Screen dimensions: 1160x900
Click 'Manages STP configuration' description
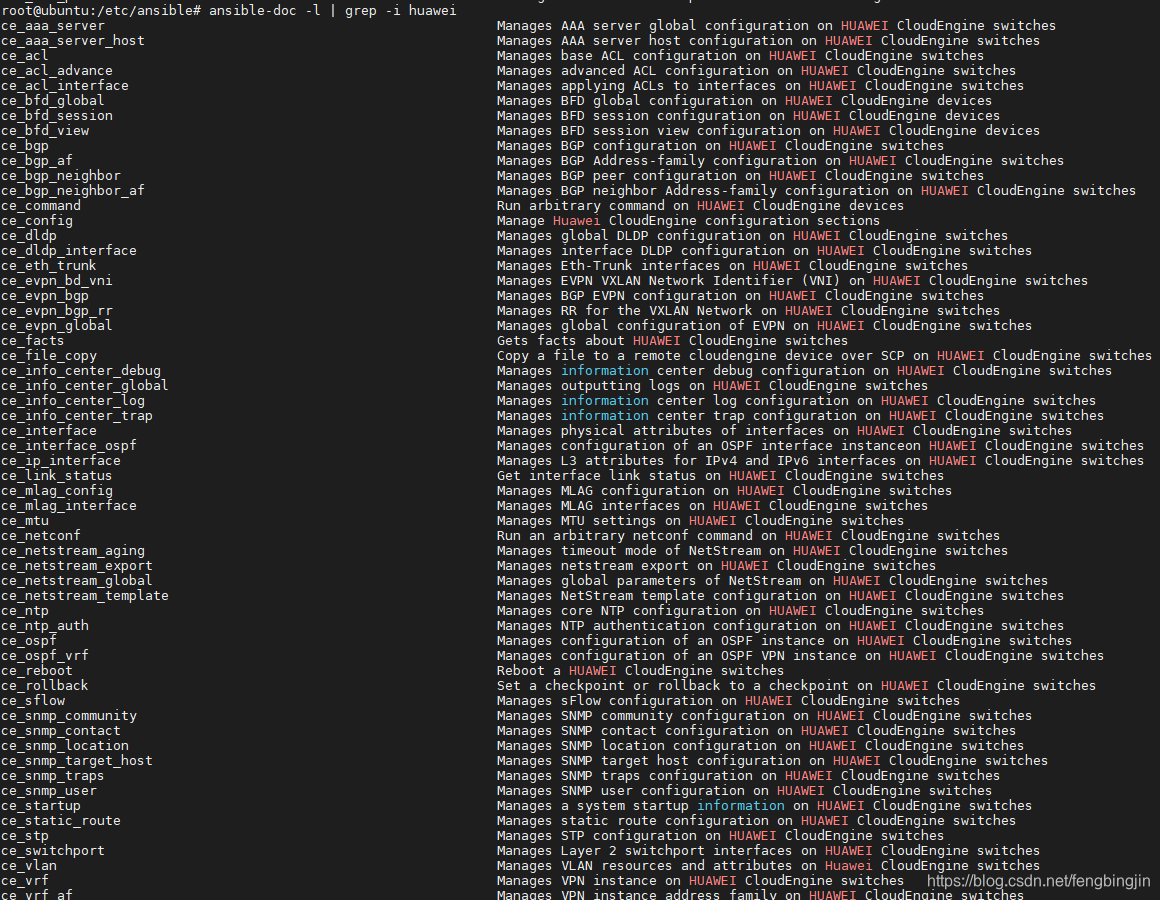pyautogui.click(x=721, y=836)
